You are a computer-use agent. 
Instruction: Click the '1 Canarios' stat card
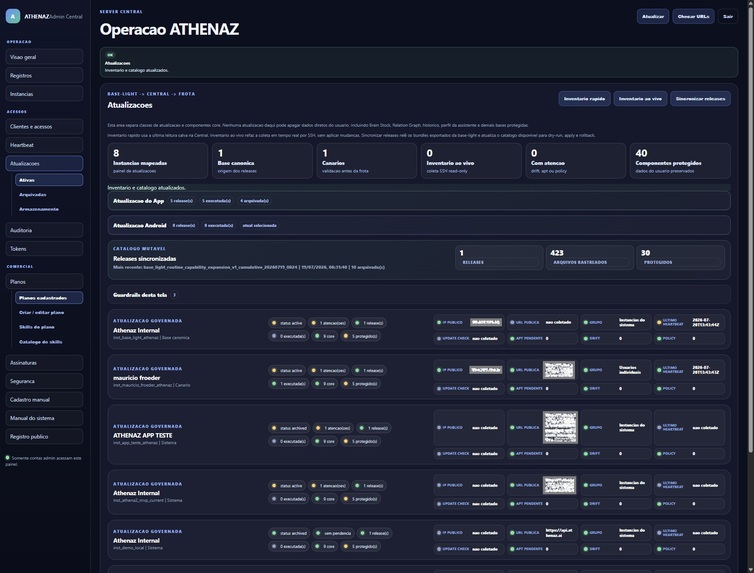366,161
